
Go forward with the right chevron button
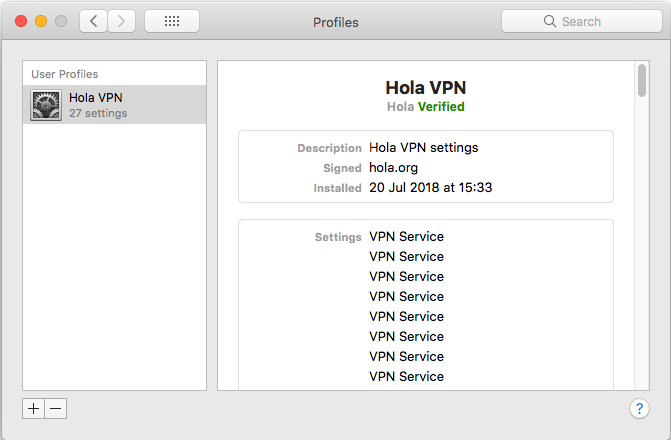pos(122,21)
